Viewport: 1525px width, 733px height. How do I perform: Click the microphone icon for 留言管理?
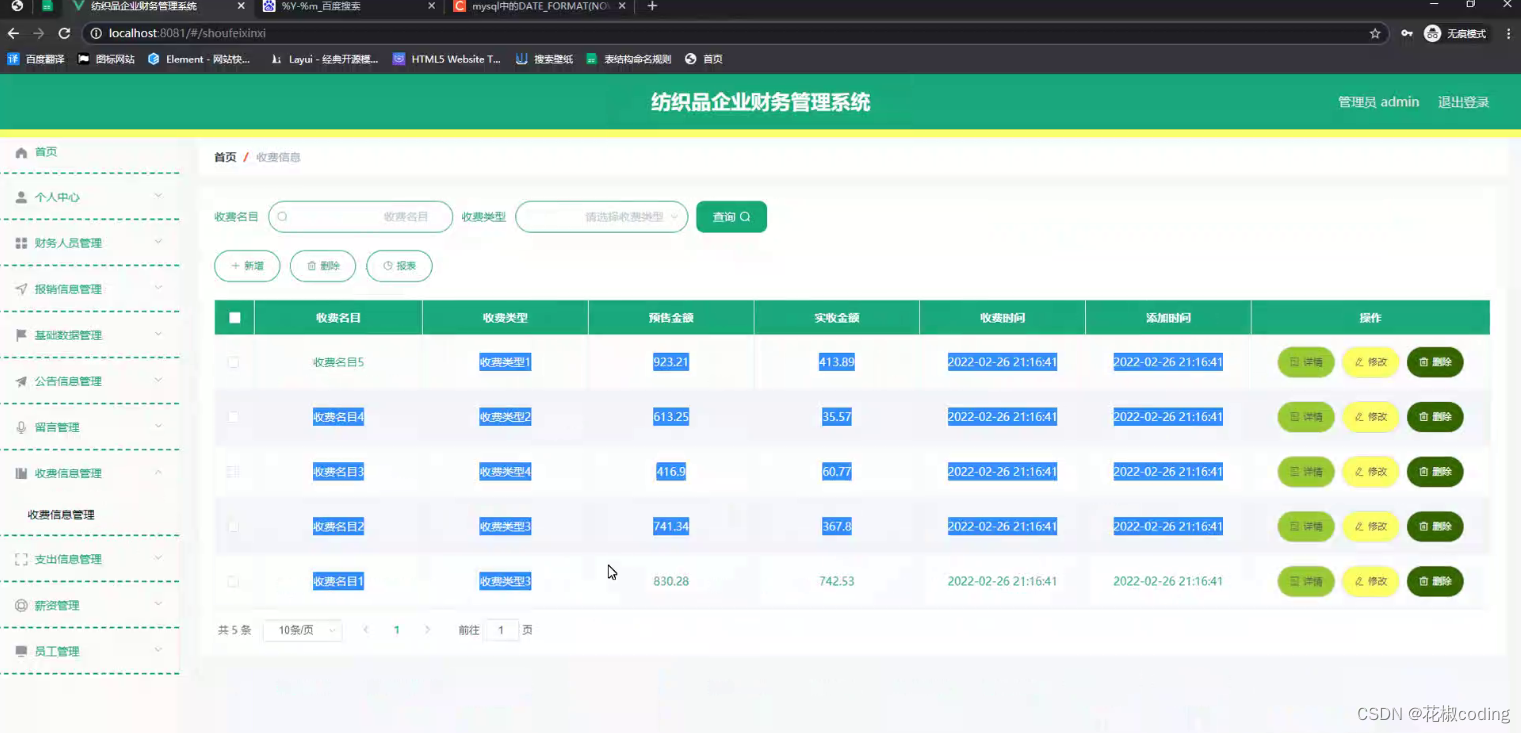click(x=21, y=427)
